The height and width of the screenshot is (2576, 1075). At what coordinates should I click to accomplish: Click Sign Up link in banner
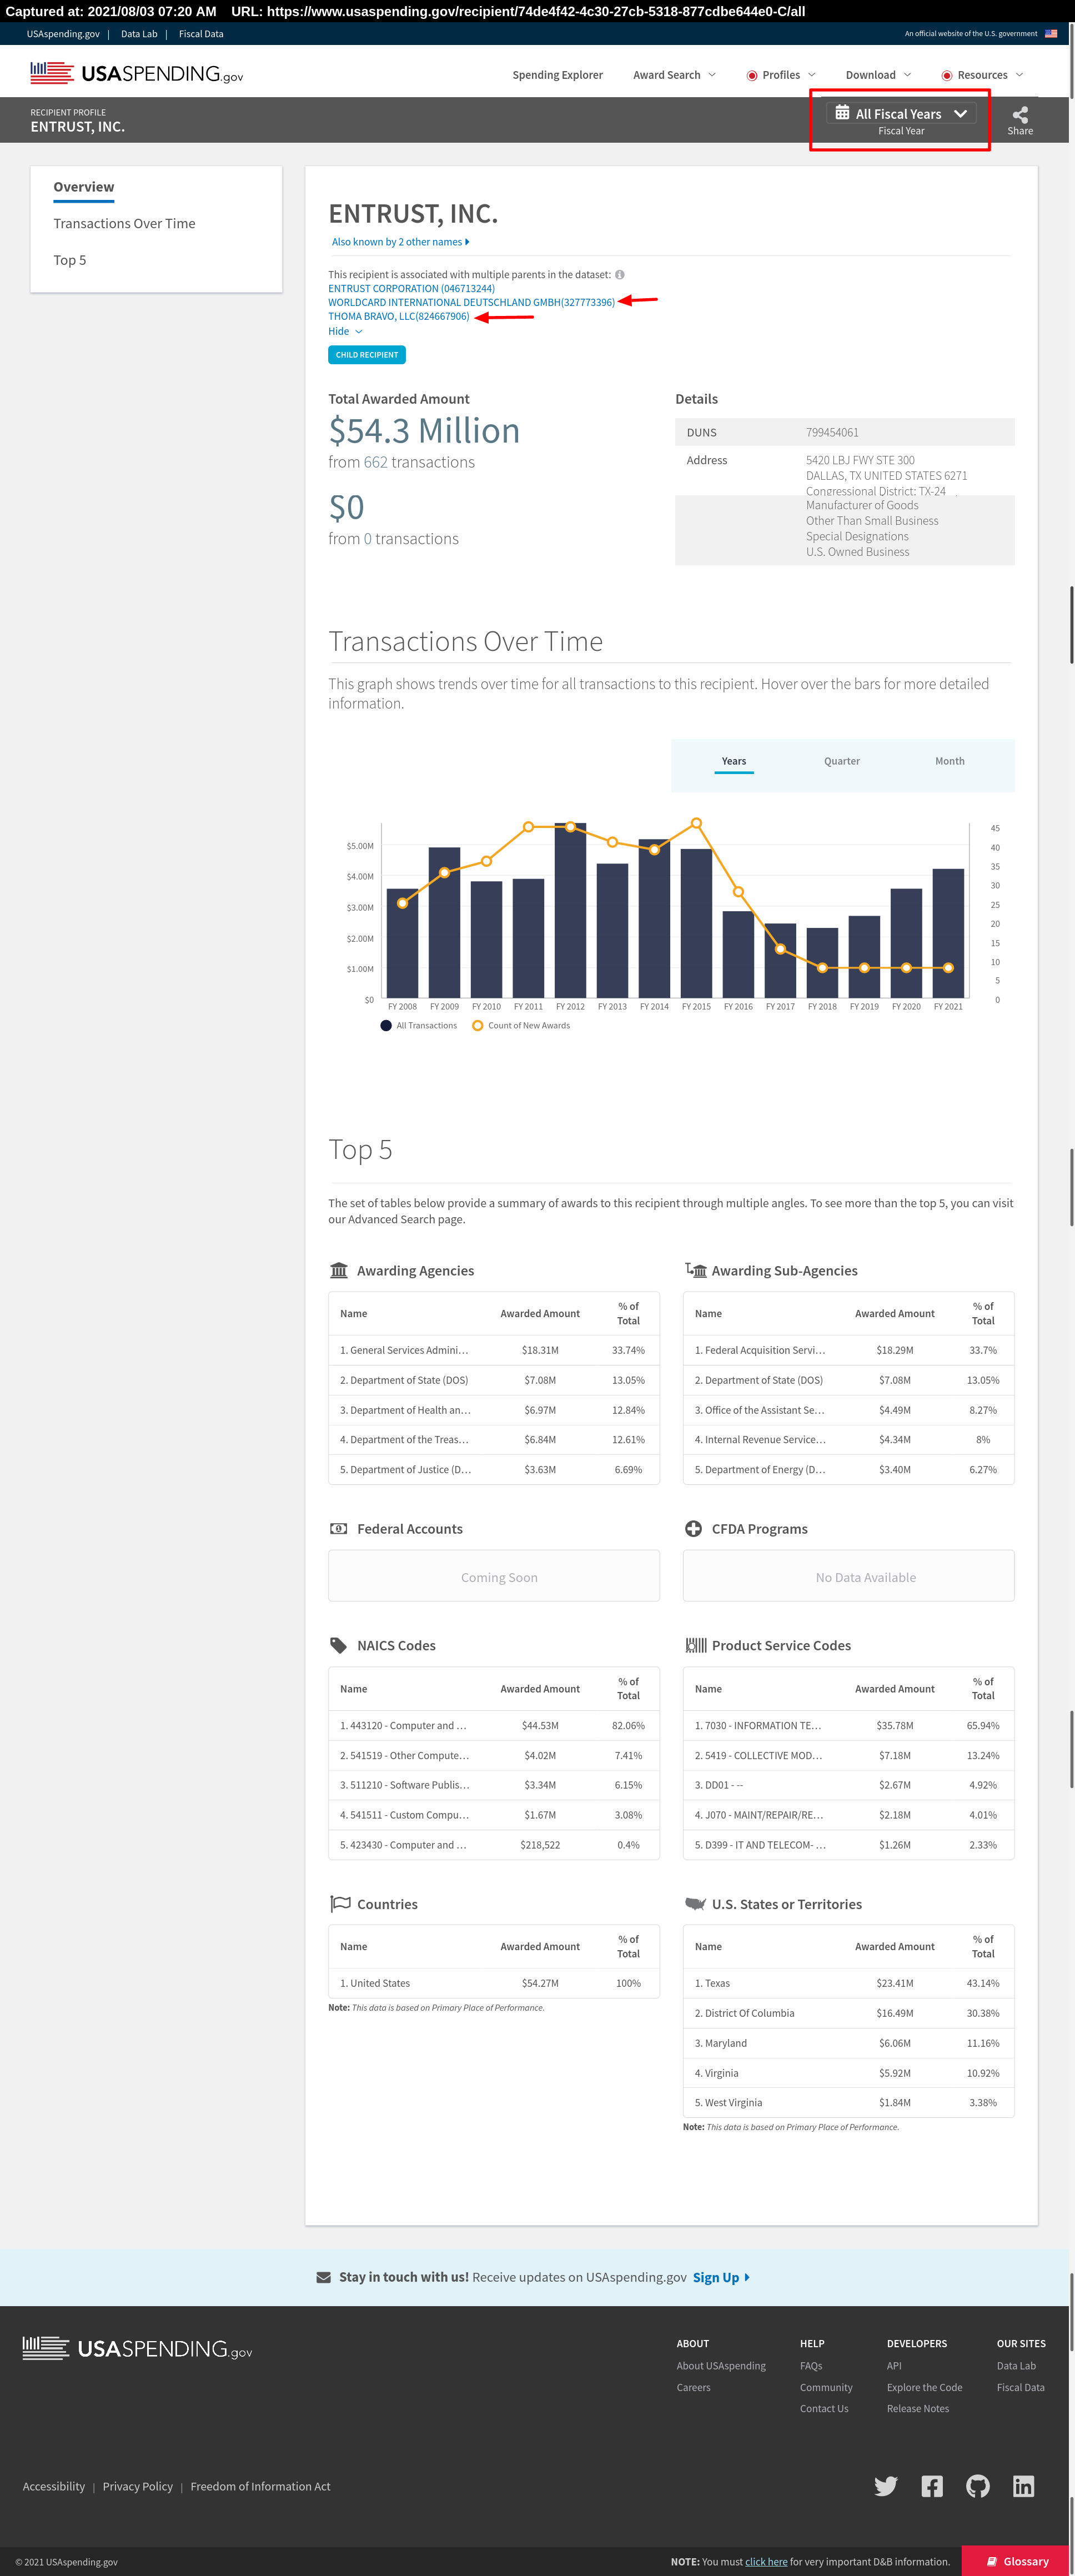click(721, 2277)
